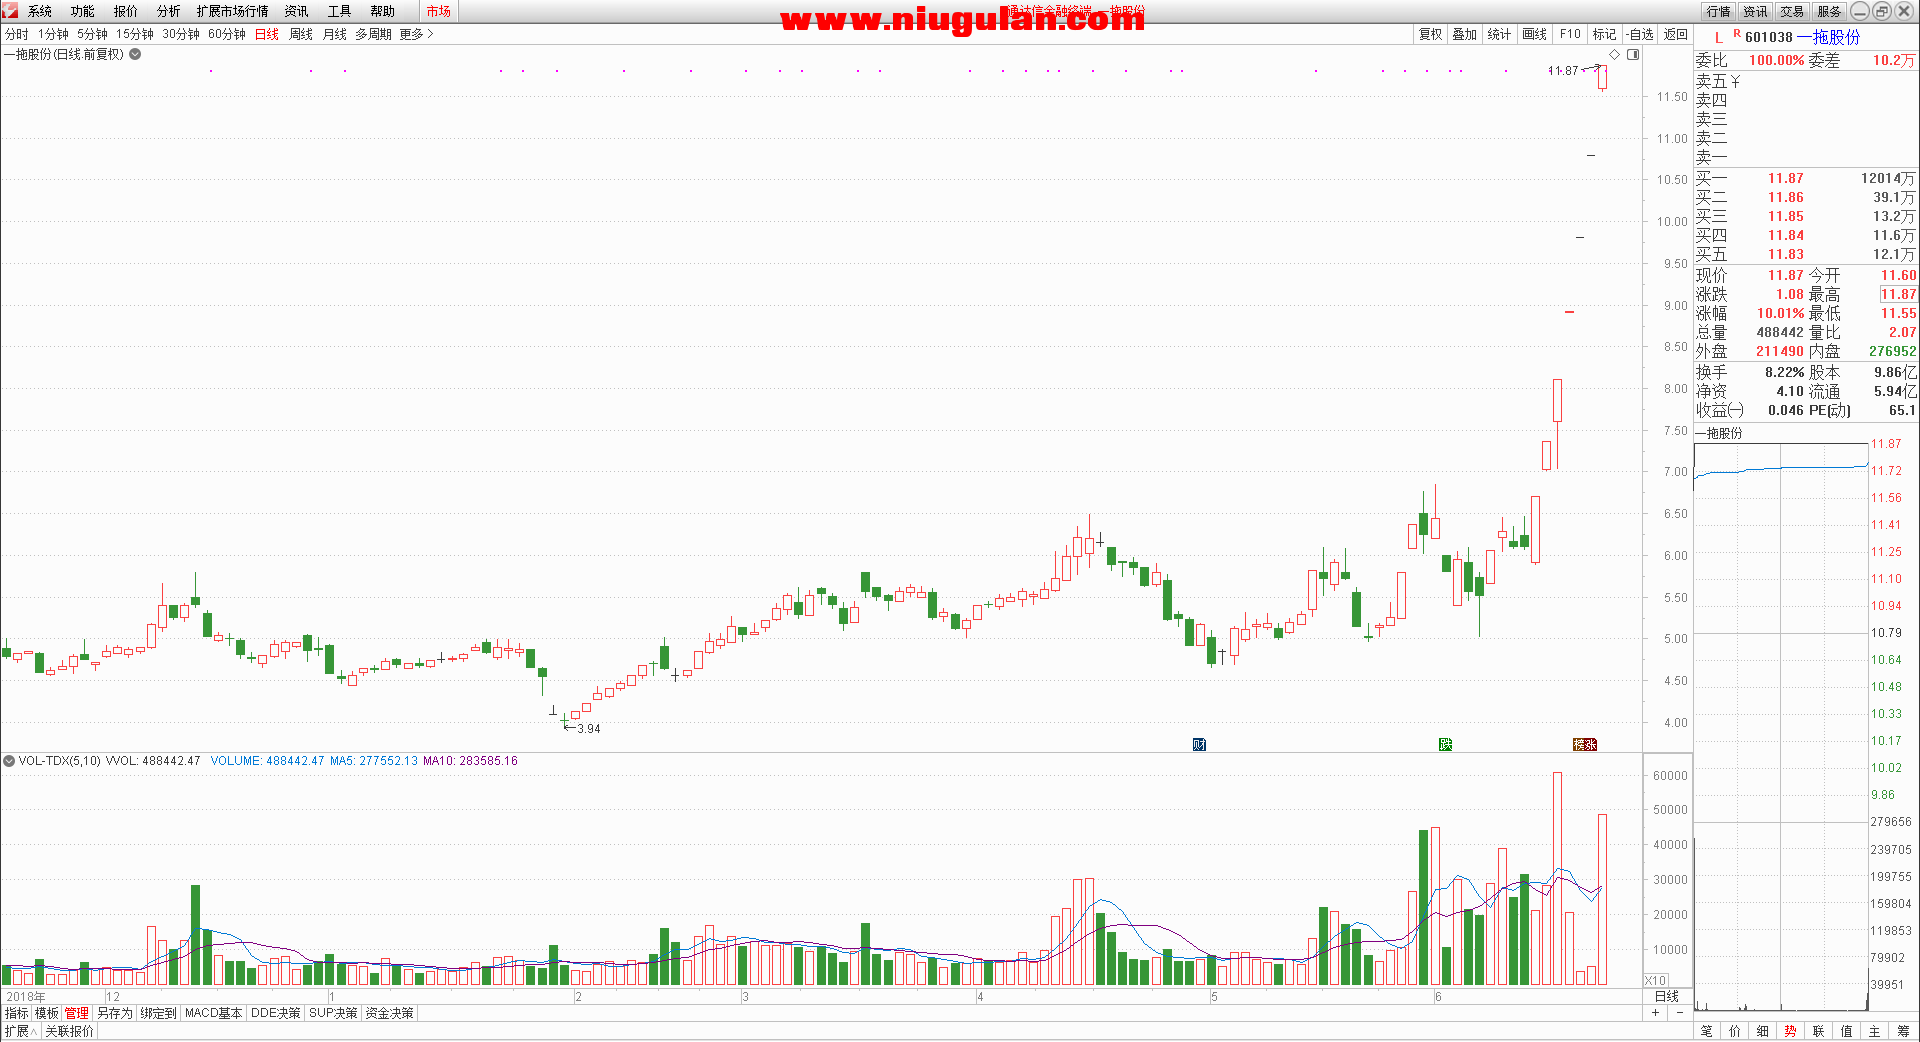This screenshot has height=1042, width=1920.
Task: Switch to 5分钟 period
Action: coord(93,34)
